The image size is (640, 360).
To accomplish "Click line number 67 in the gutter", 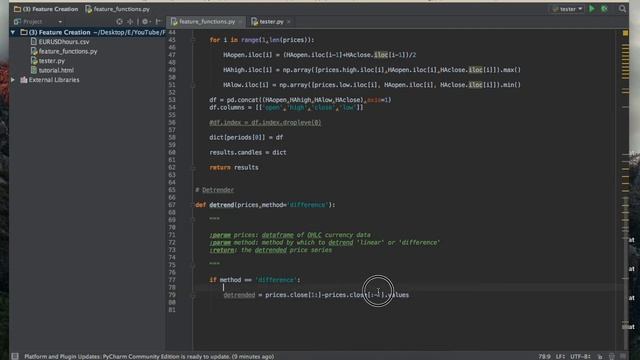I will [172, 205].
